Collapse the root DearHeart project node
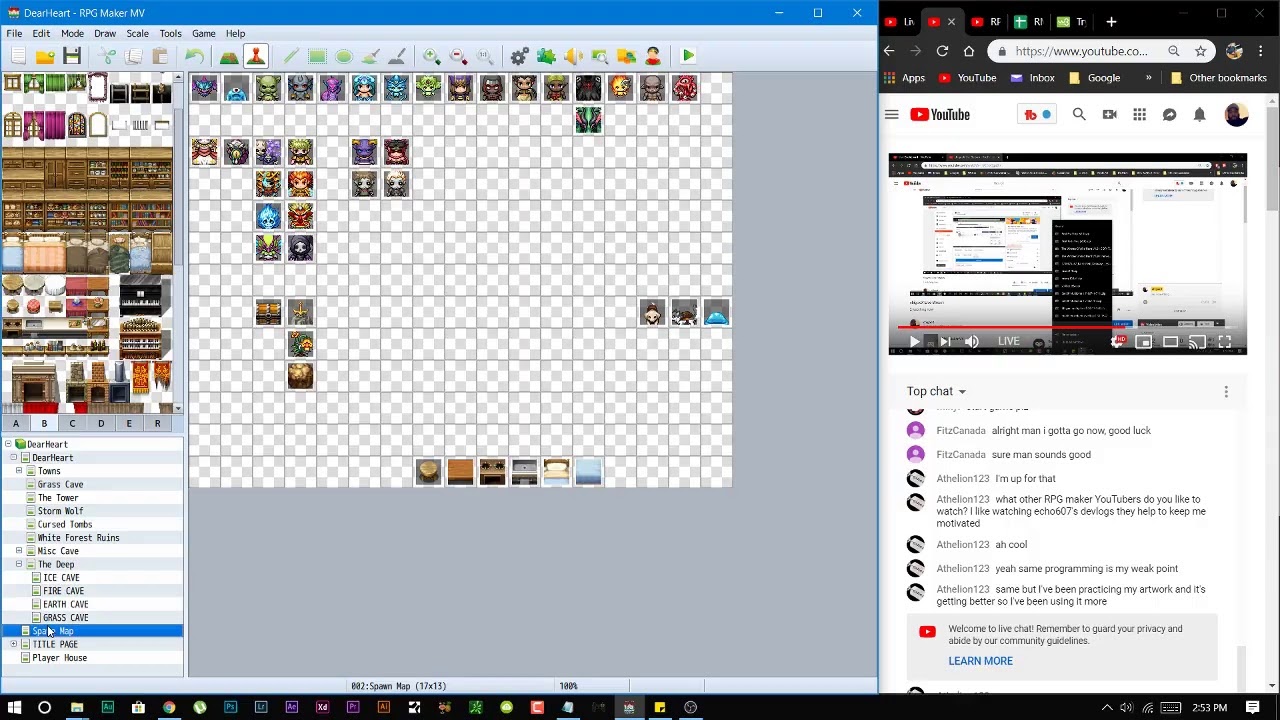This screenshot has height=720, width=1280. point(7,444)
